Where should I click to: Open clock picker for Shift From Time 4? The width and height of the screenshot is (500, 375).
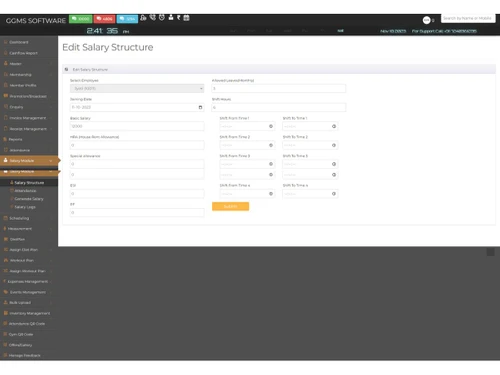(x=271, y=194)
